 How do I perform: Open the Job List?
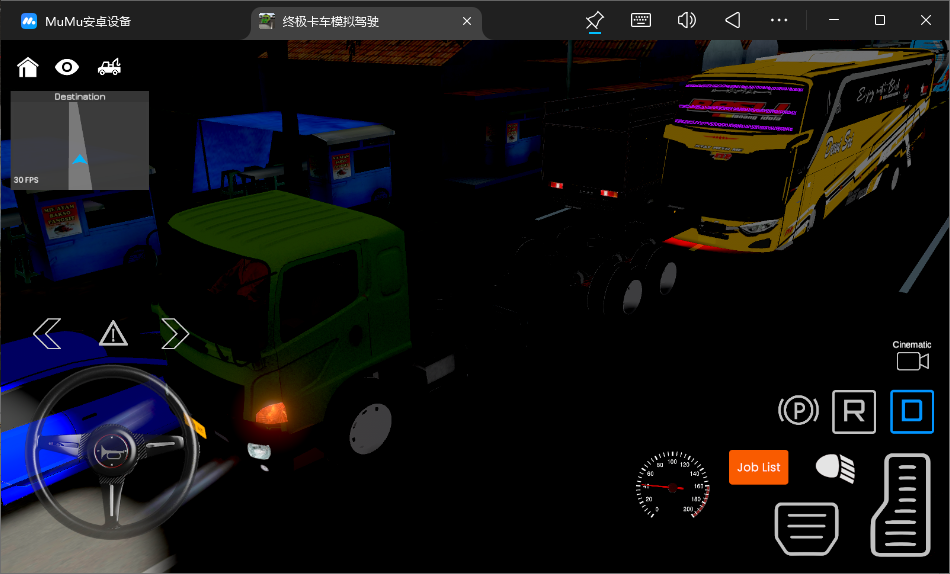pyautogui.click(x=758, y=467)
